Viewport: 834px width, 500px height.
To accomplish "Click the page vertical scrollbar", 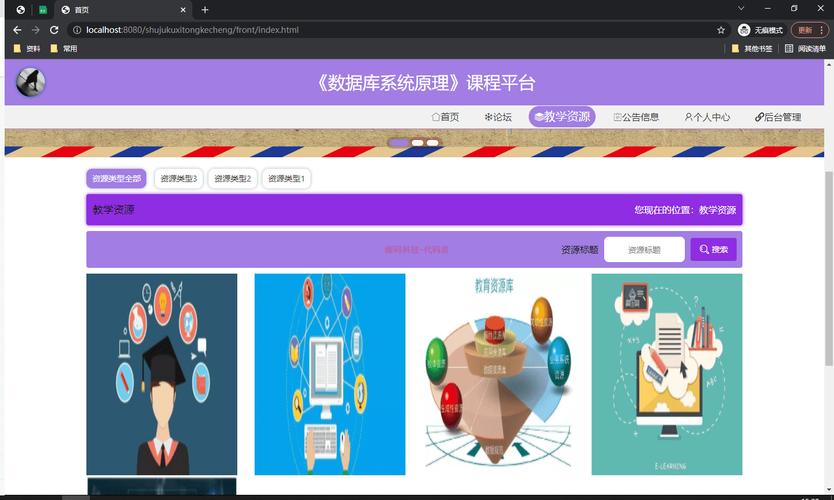I will click(x=829, y=269).
